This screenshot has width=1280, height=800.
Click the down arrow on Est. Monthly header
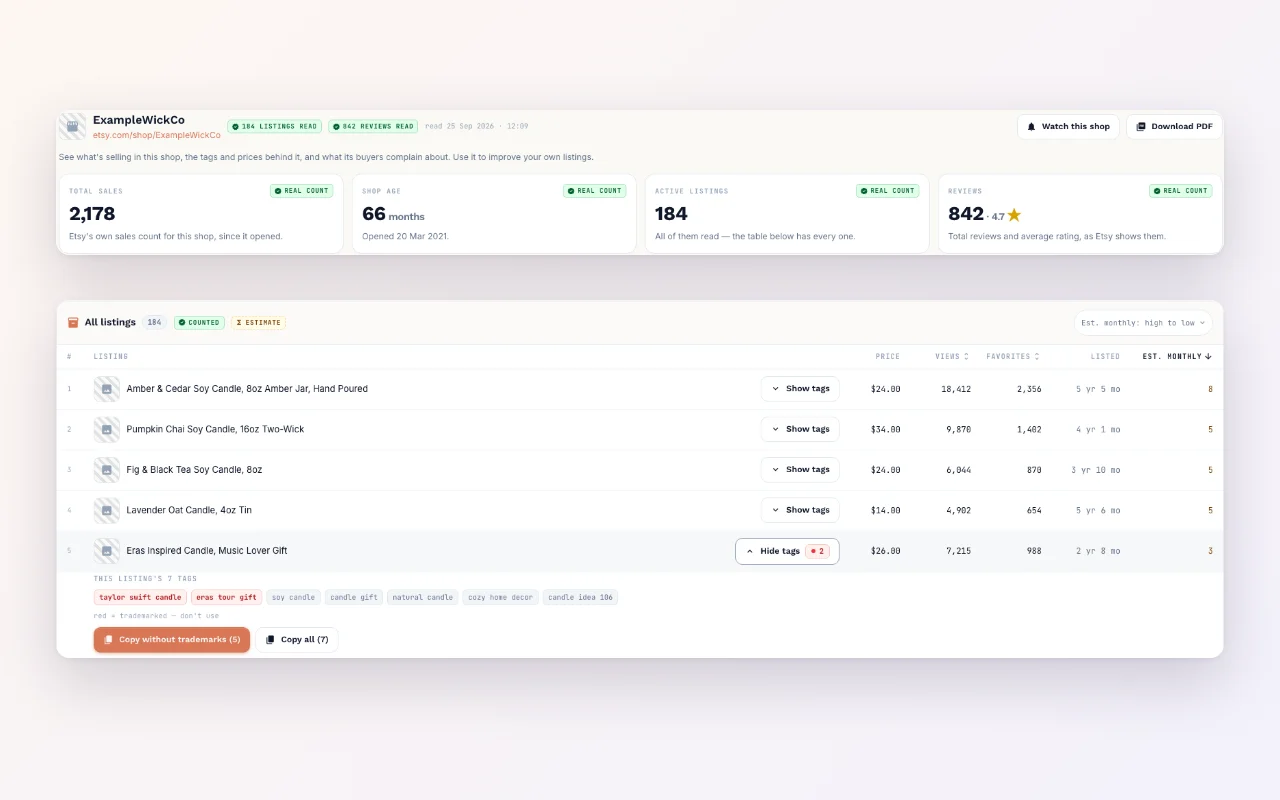tap(1208, 357)
